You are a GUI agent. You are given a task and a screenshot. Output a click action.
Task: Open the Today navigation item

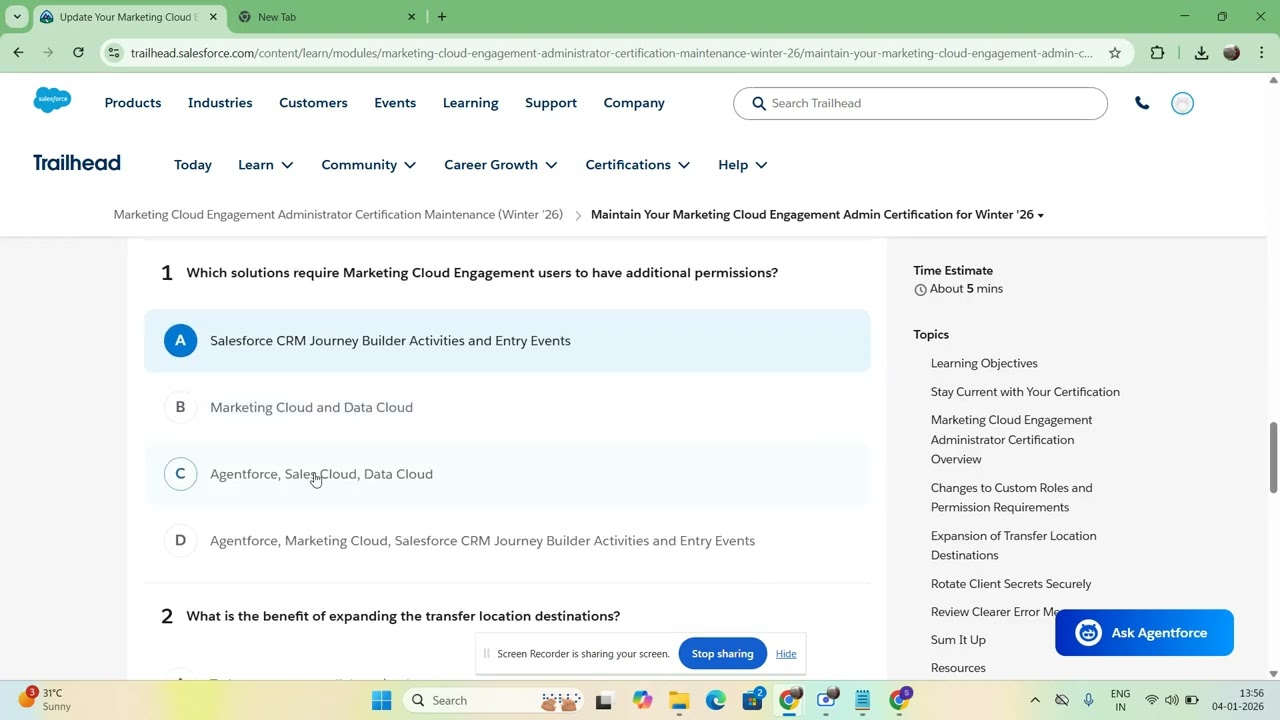[x=193, y=165]
